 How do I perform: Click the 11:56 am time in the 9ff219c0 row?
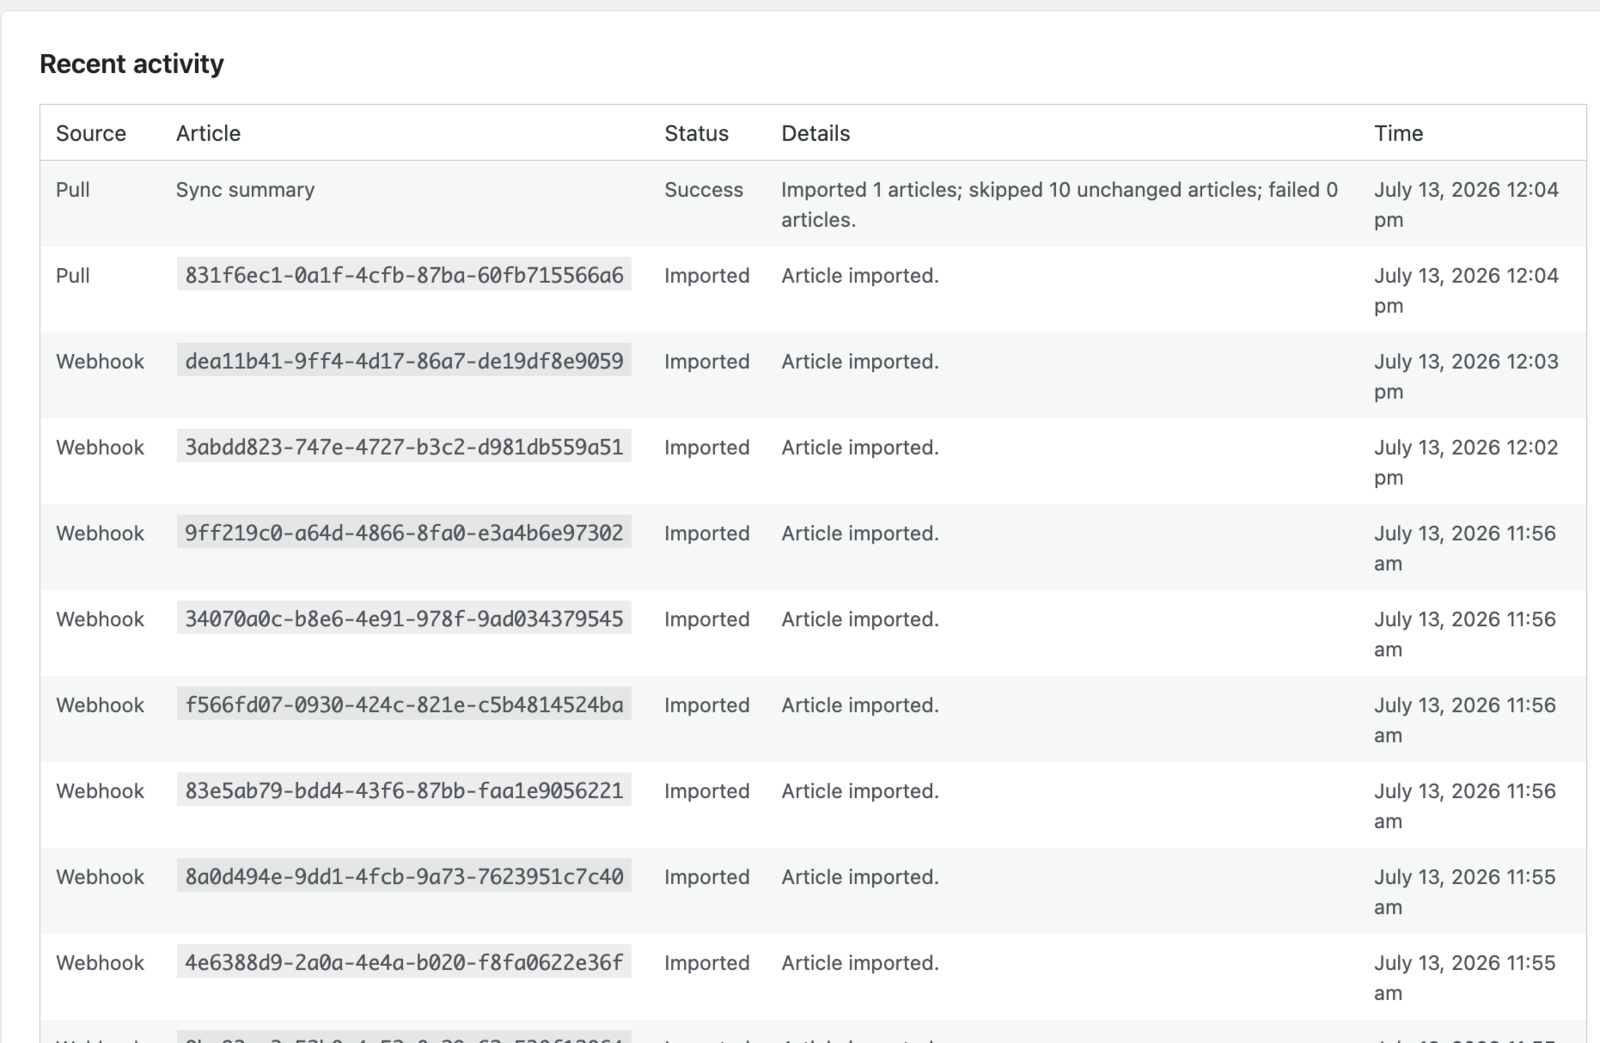1465,549
